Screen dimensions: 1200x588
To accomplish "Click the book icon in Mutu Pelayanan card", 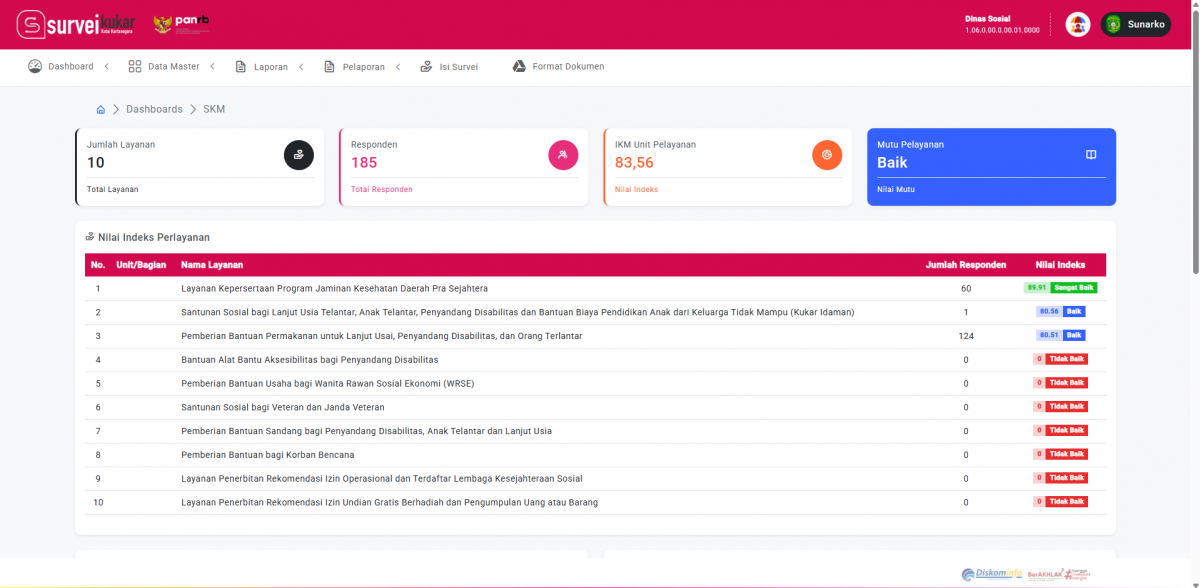I will point(1091,155).
